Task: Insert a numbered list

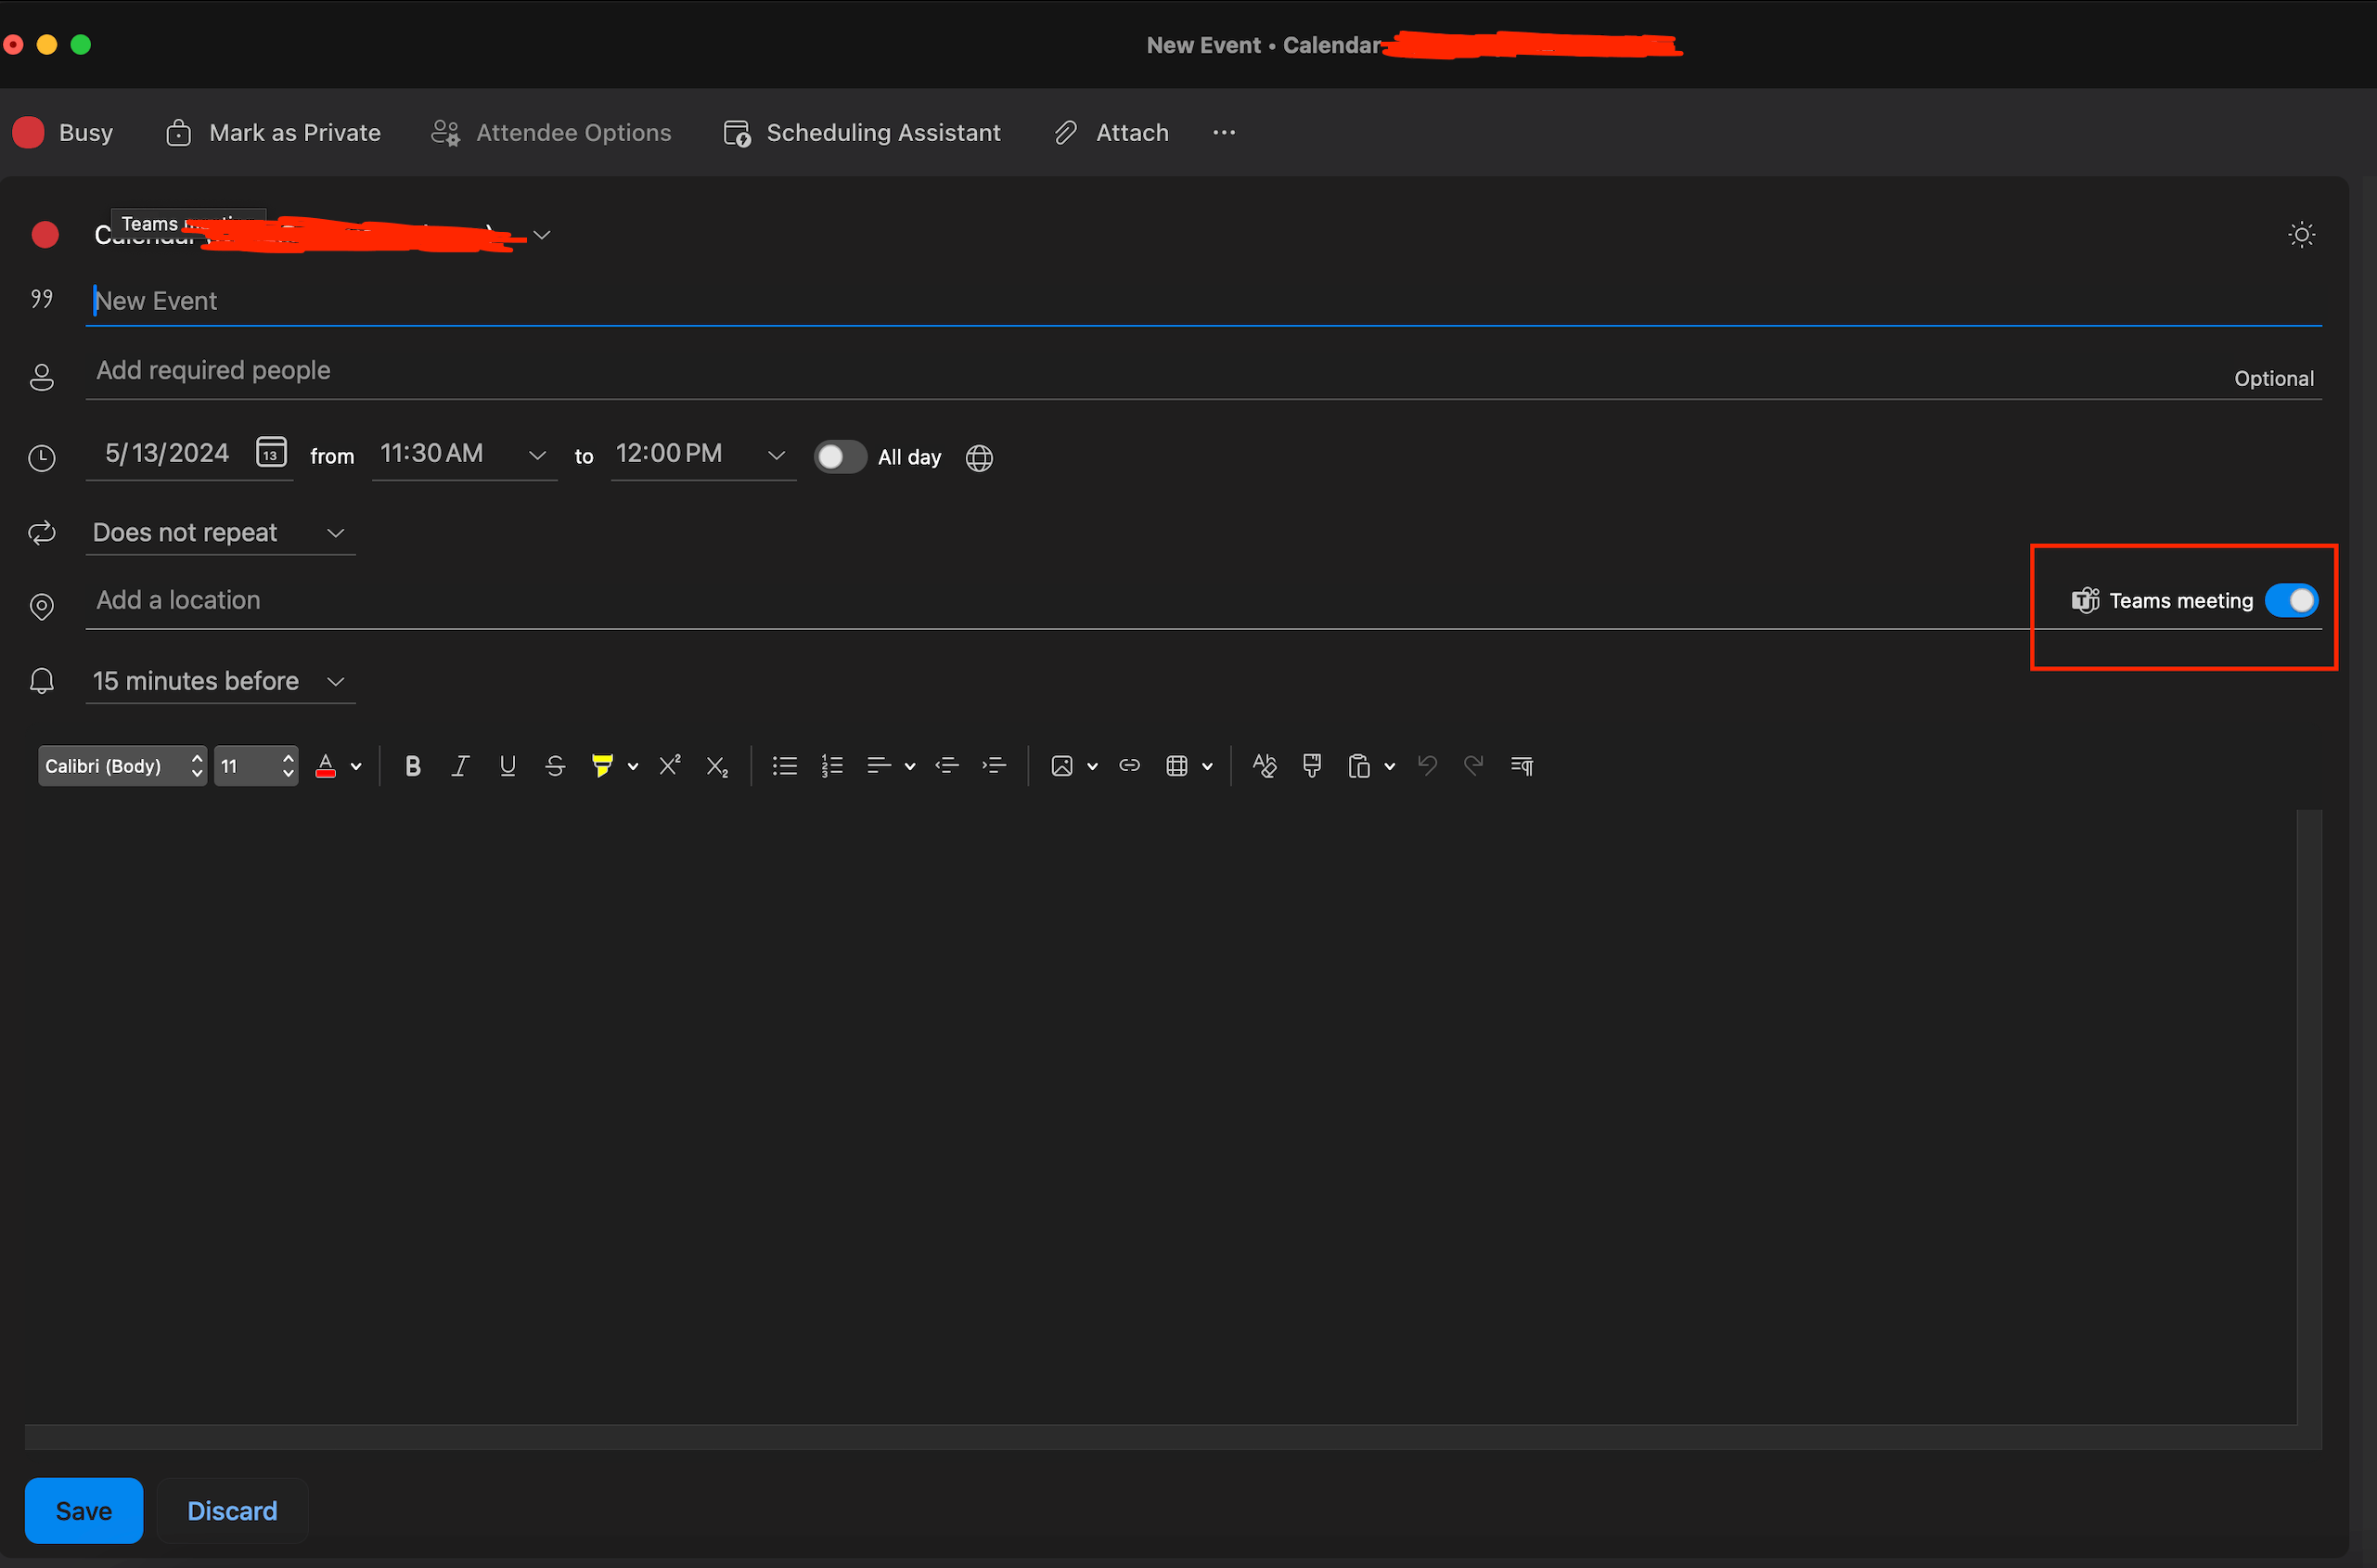Action: (x=832, y=766)
